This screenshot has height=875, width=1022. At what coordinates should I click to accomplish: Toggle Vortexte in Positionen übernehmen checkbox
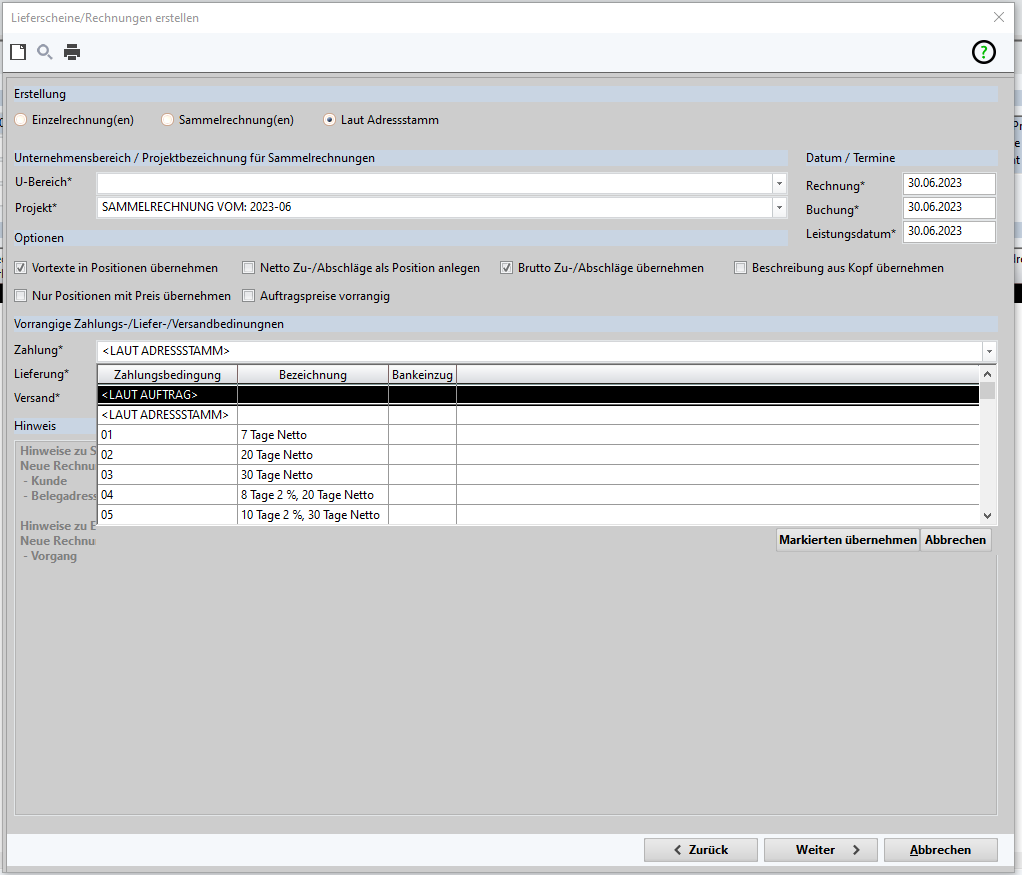21,268
